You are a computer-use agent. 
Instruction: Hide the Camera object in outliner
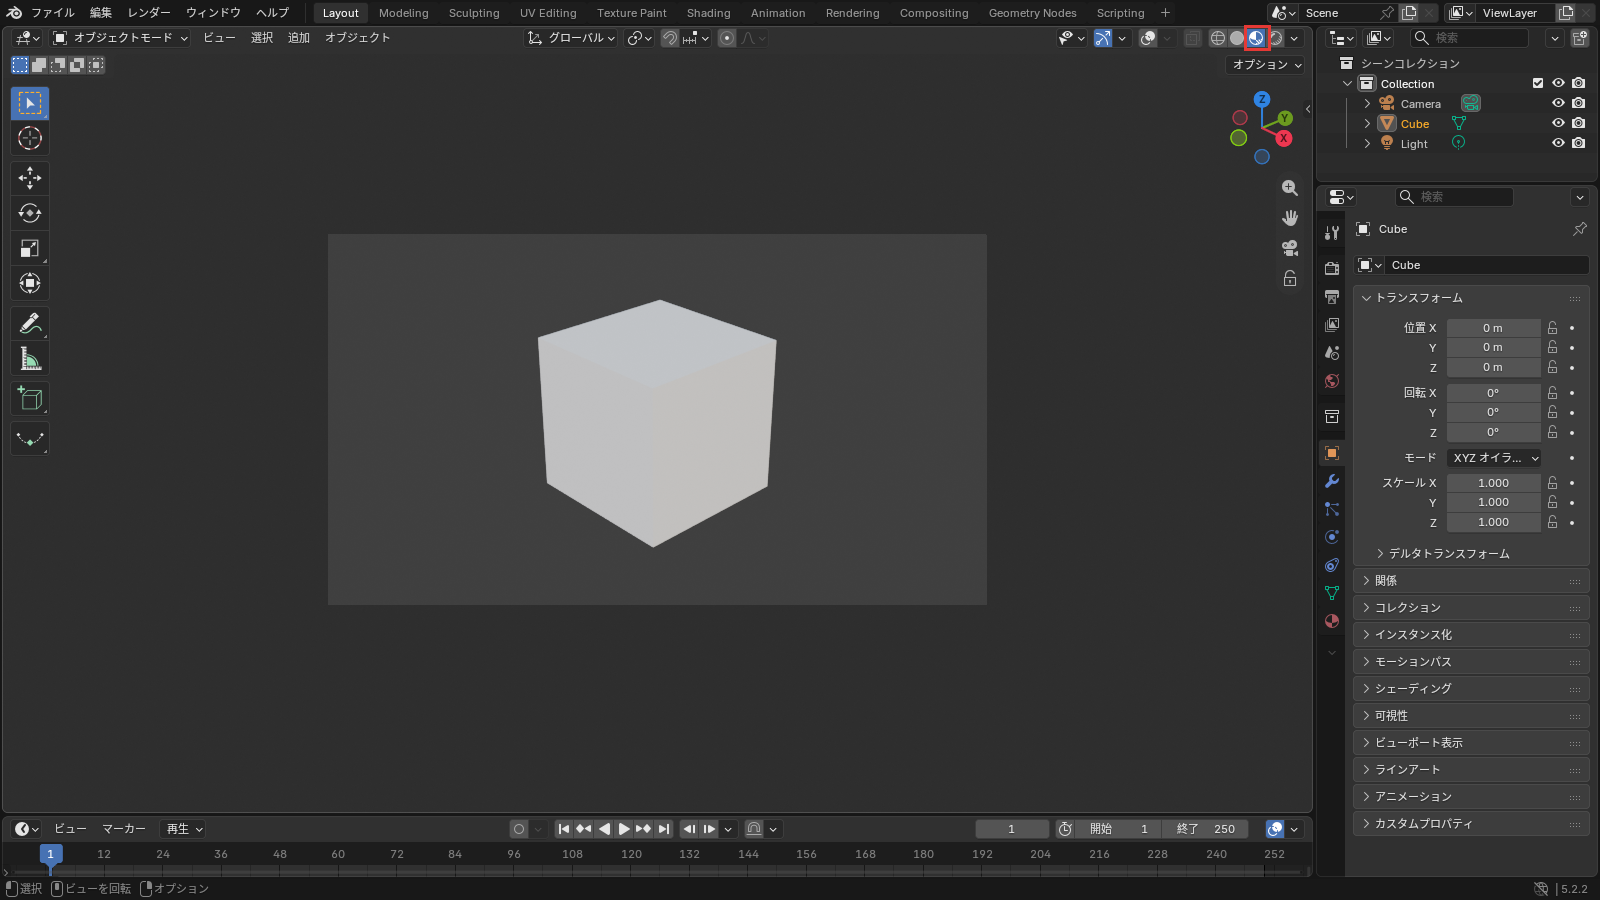click(x=1558, y=103)
